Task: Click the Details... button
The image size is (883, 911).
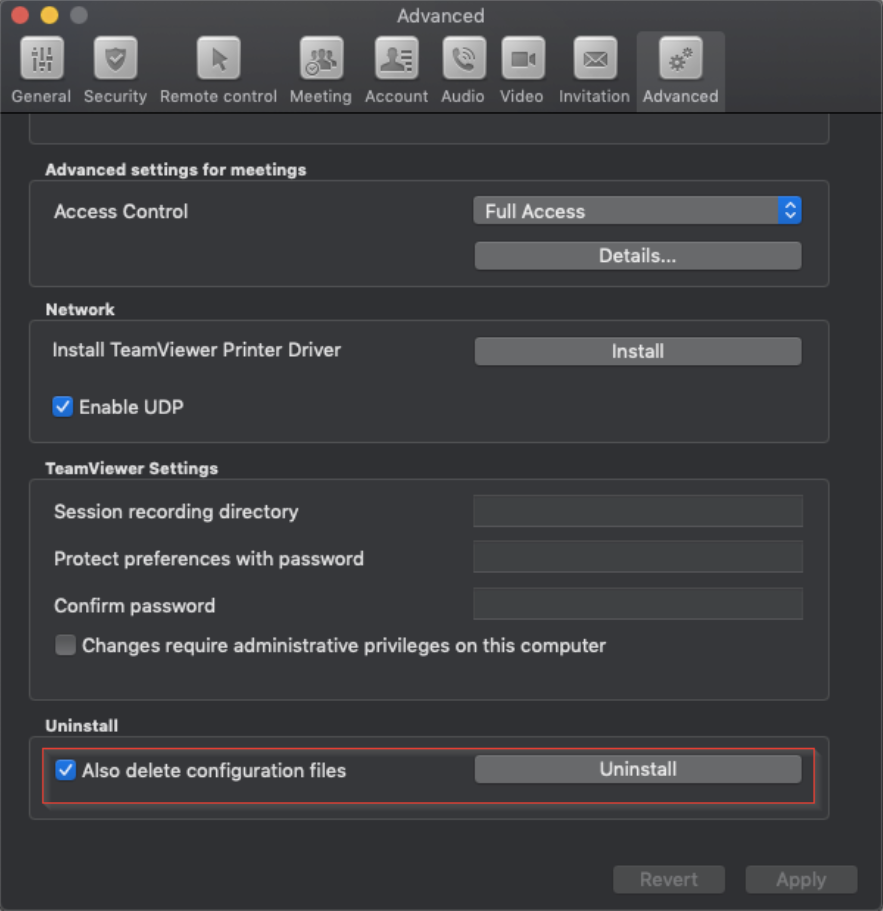Action: [638, 256]
